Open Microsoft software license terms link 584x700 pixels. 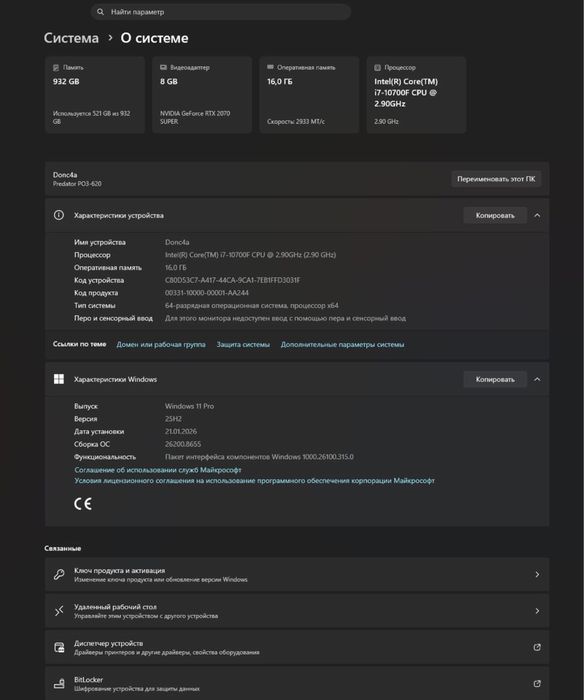254,480
